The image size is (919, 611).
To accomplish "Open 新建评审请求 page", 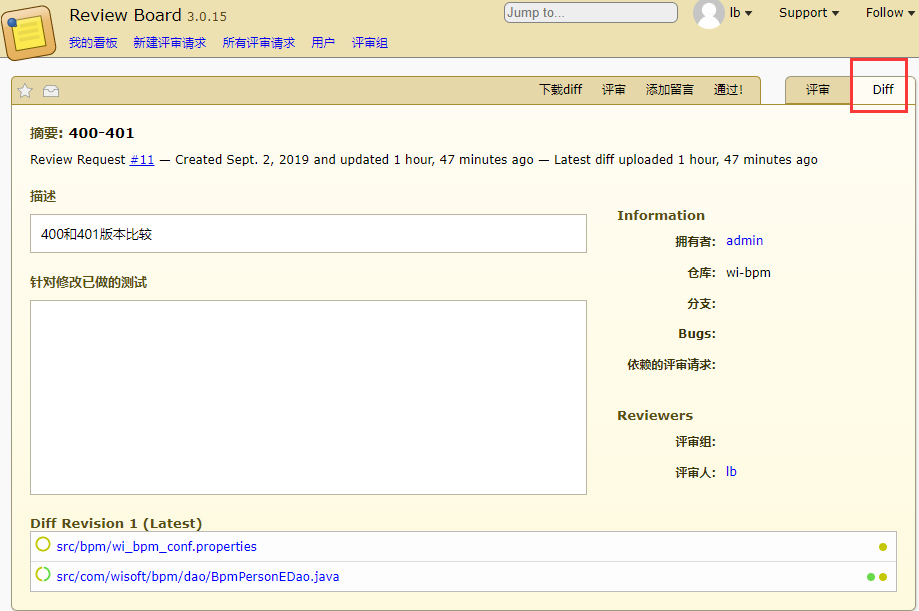I will tap(169, 43).
